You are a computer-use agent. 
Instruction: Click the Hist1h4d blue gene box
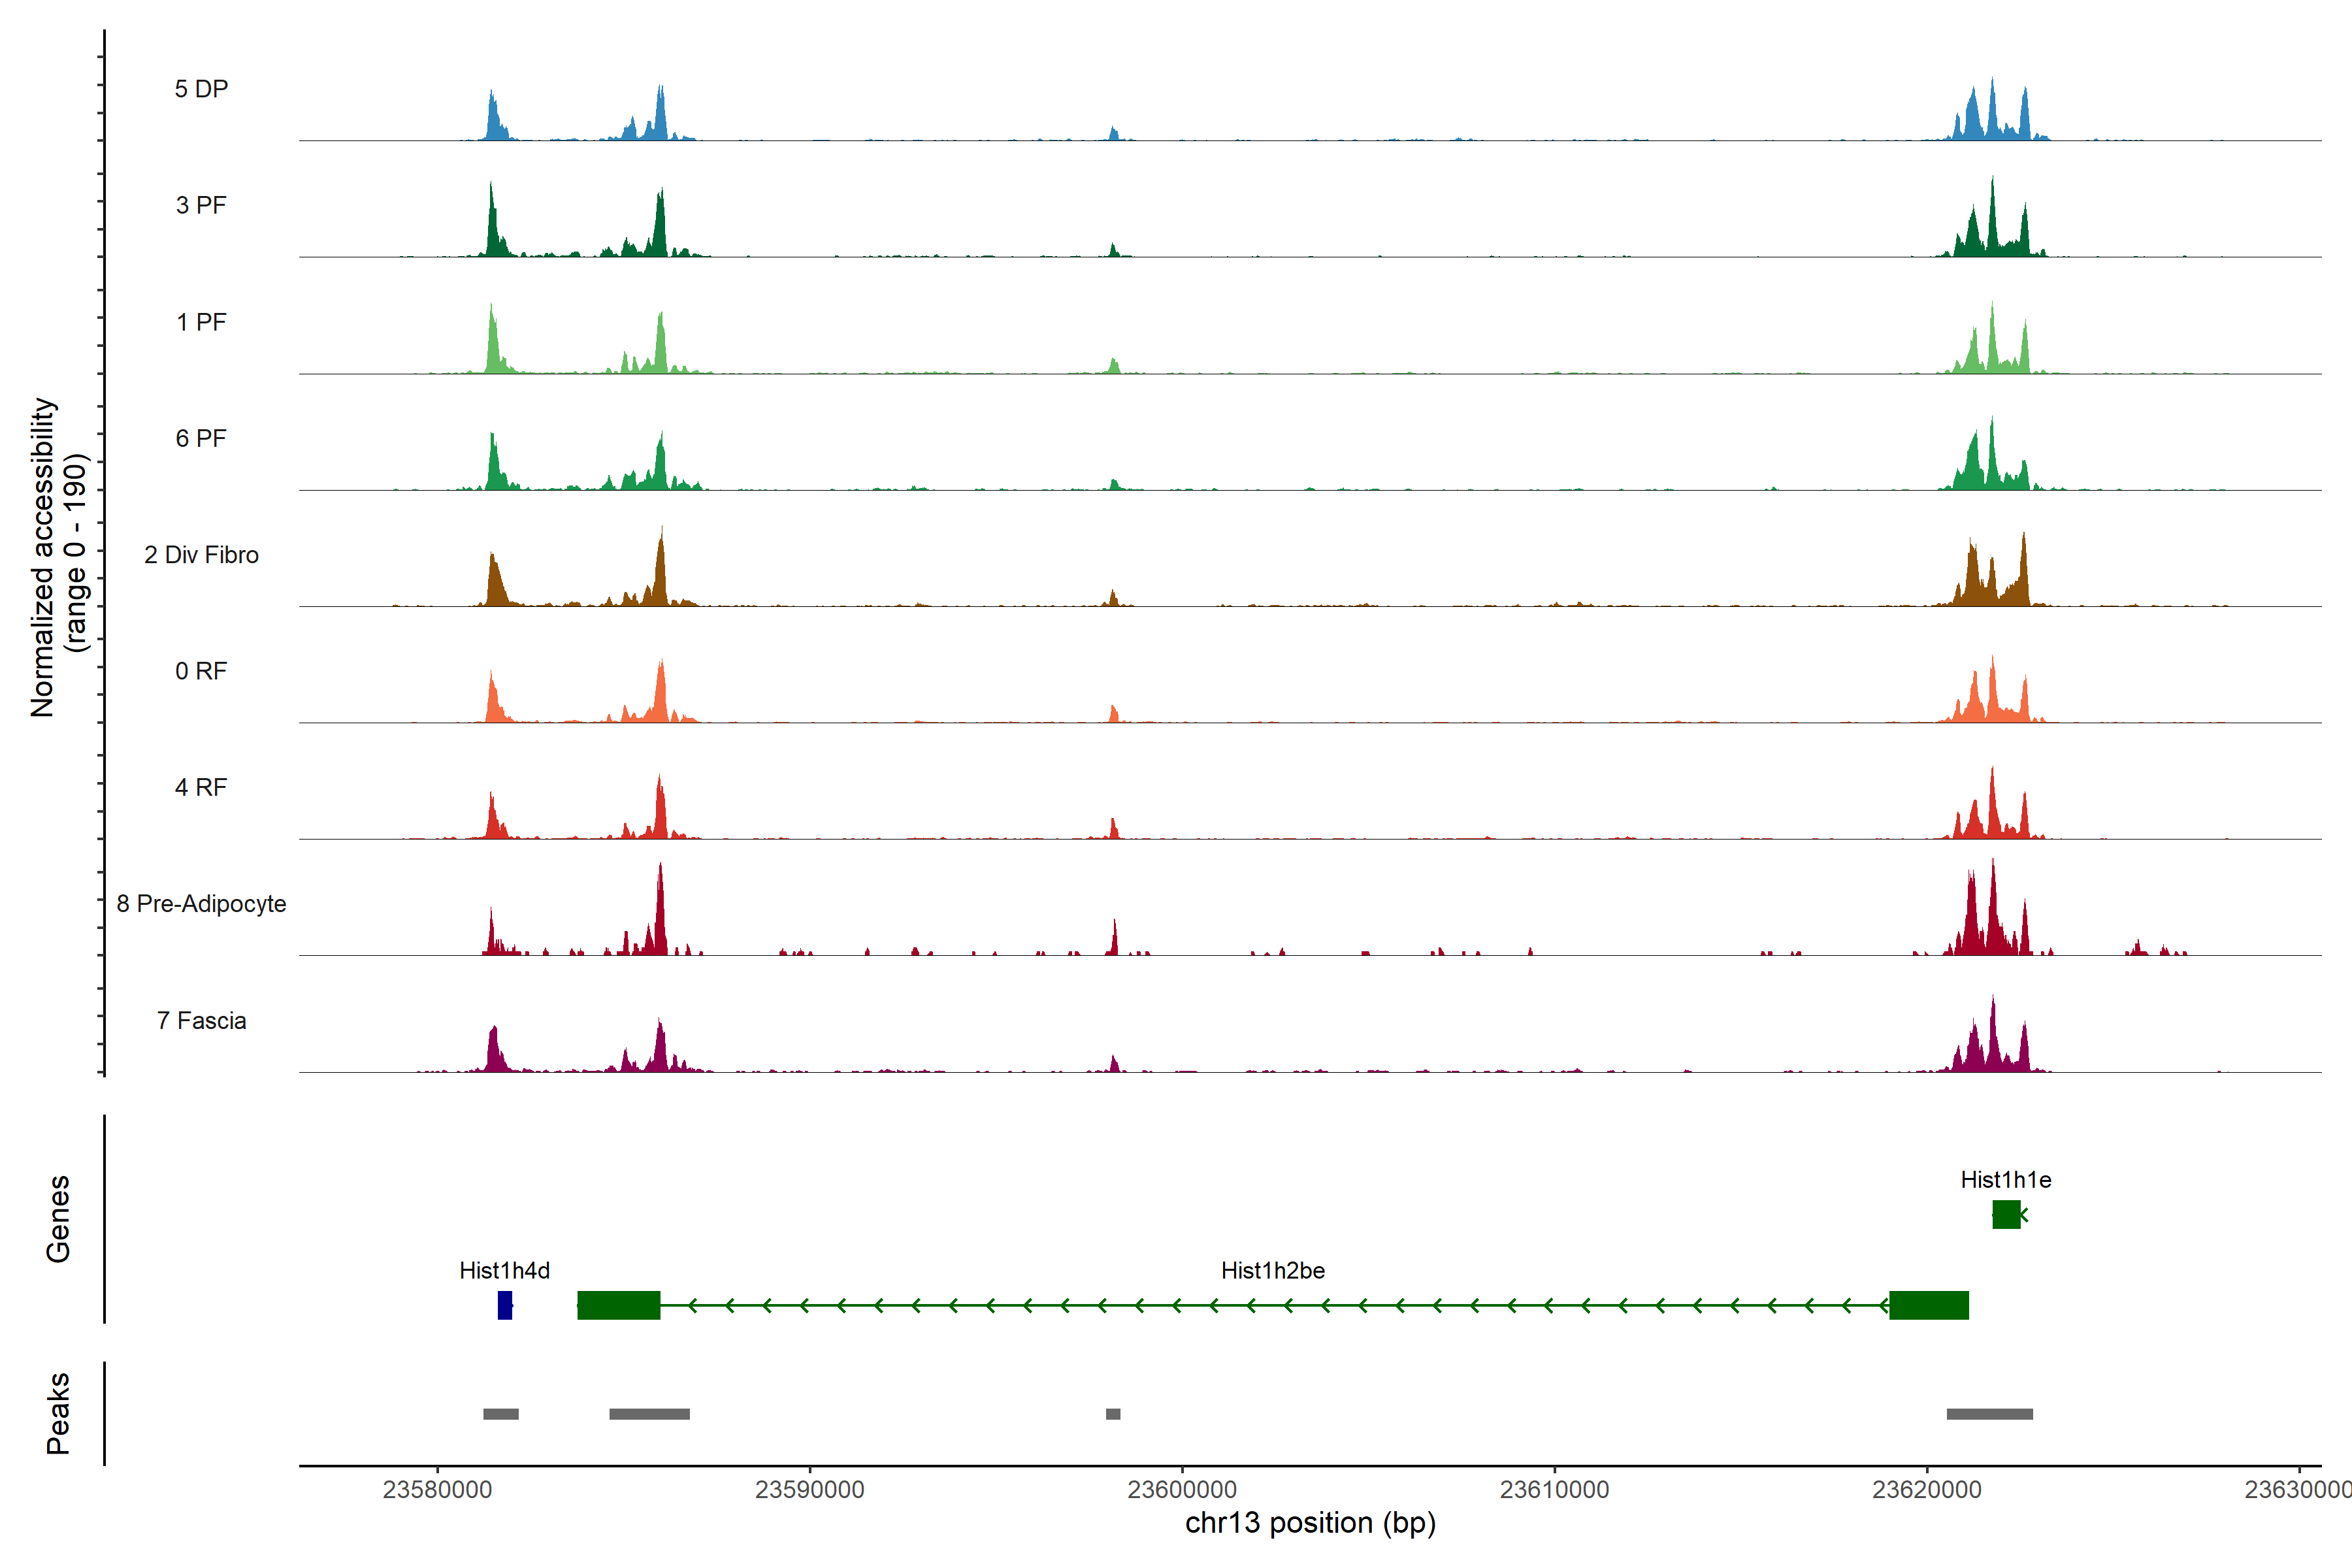click(x=505, y=1305)
